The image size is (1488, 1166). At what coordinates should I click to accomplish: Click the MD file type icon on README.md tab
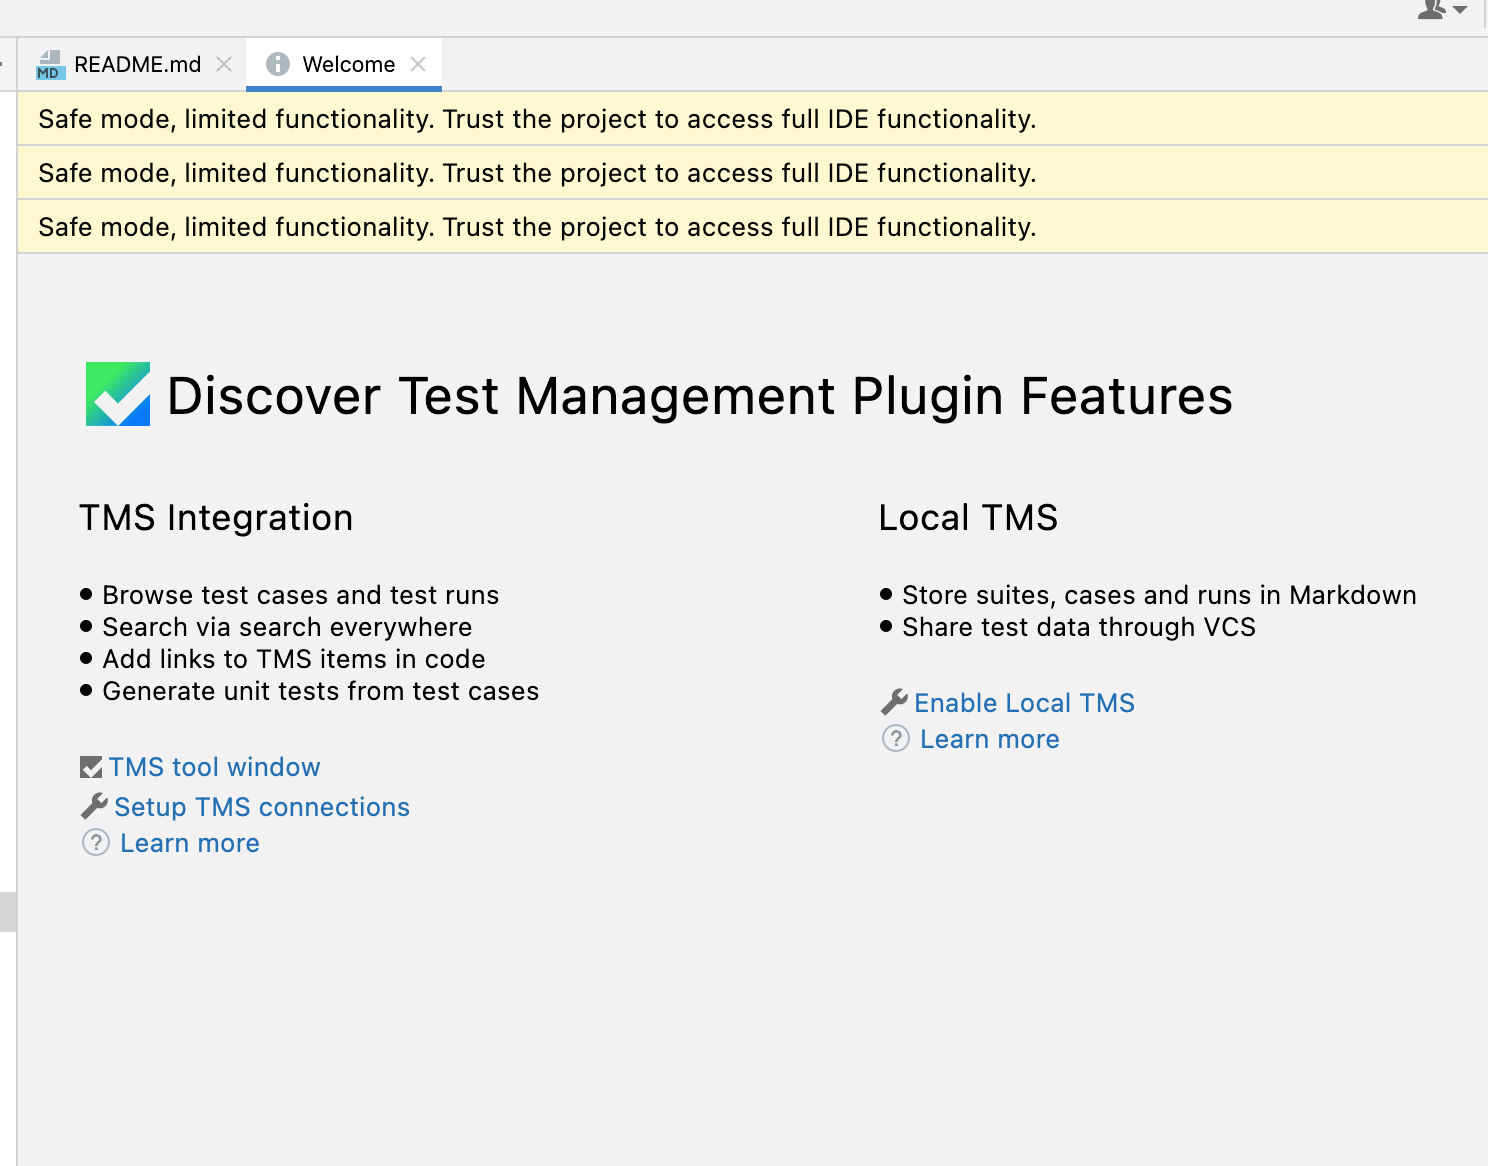click(x=50, y=64)
